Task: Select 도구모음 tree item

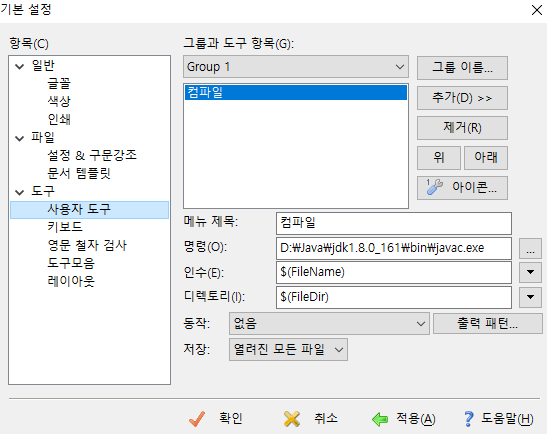Action: (71, 263)
